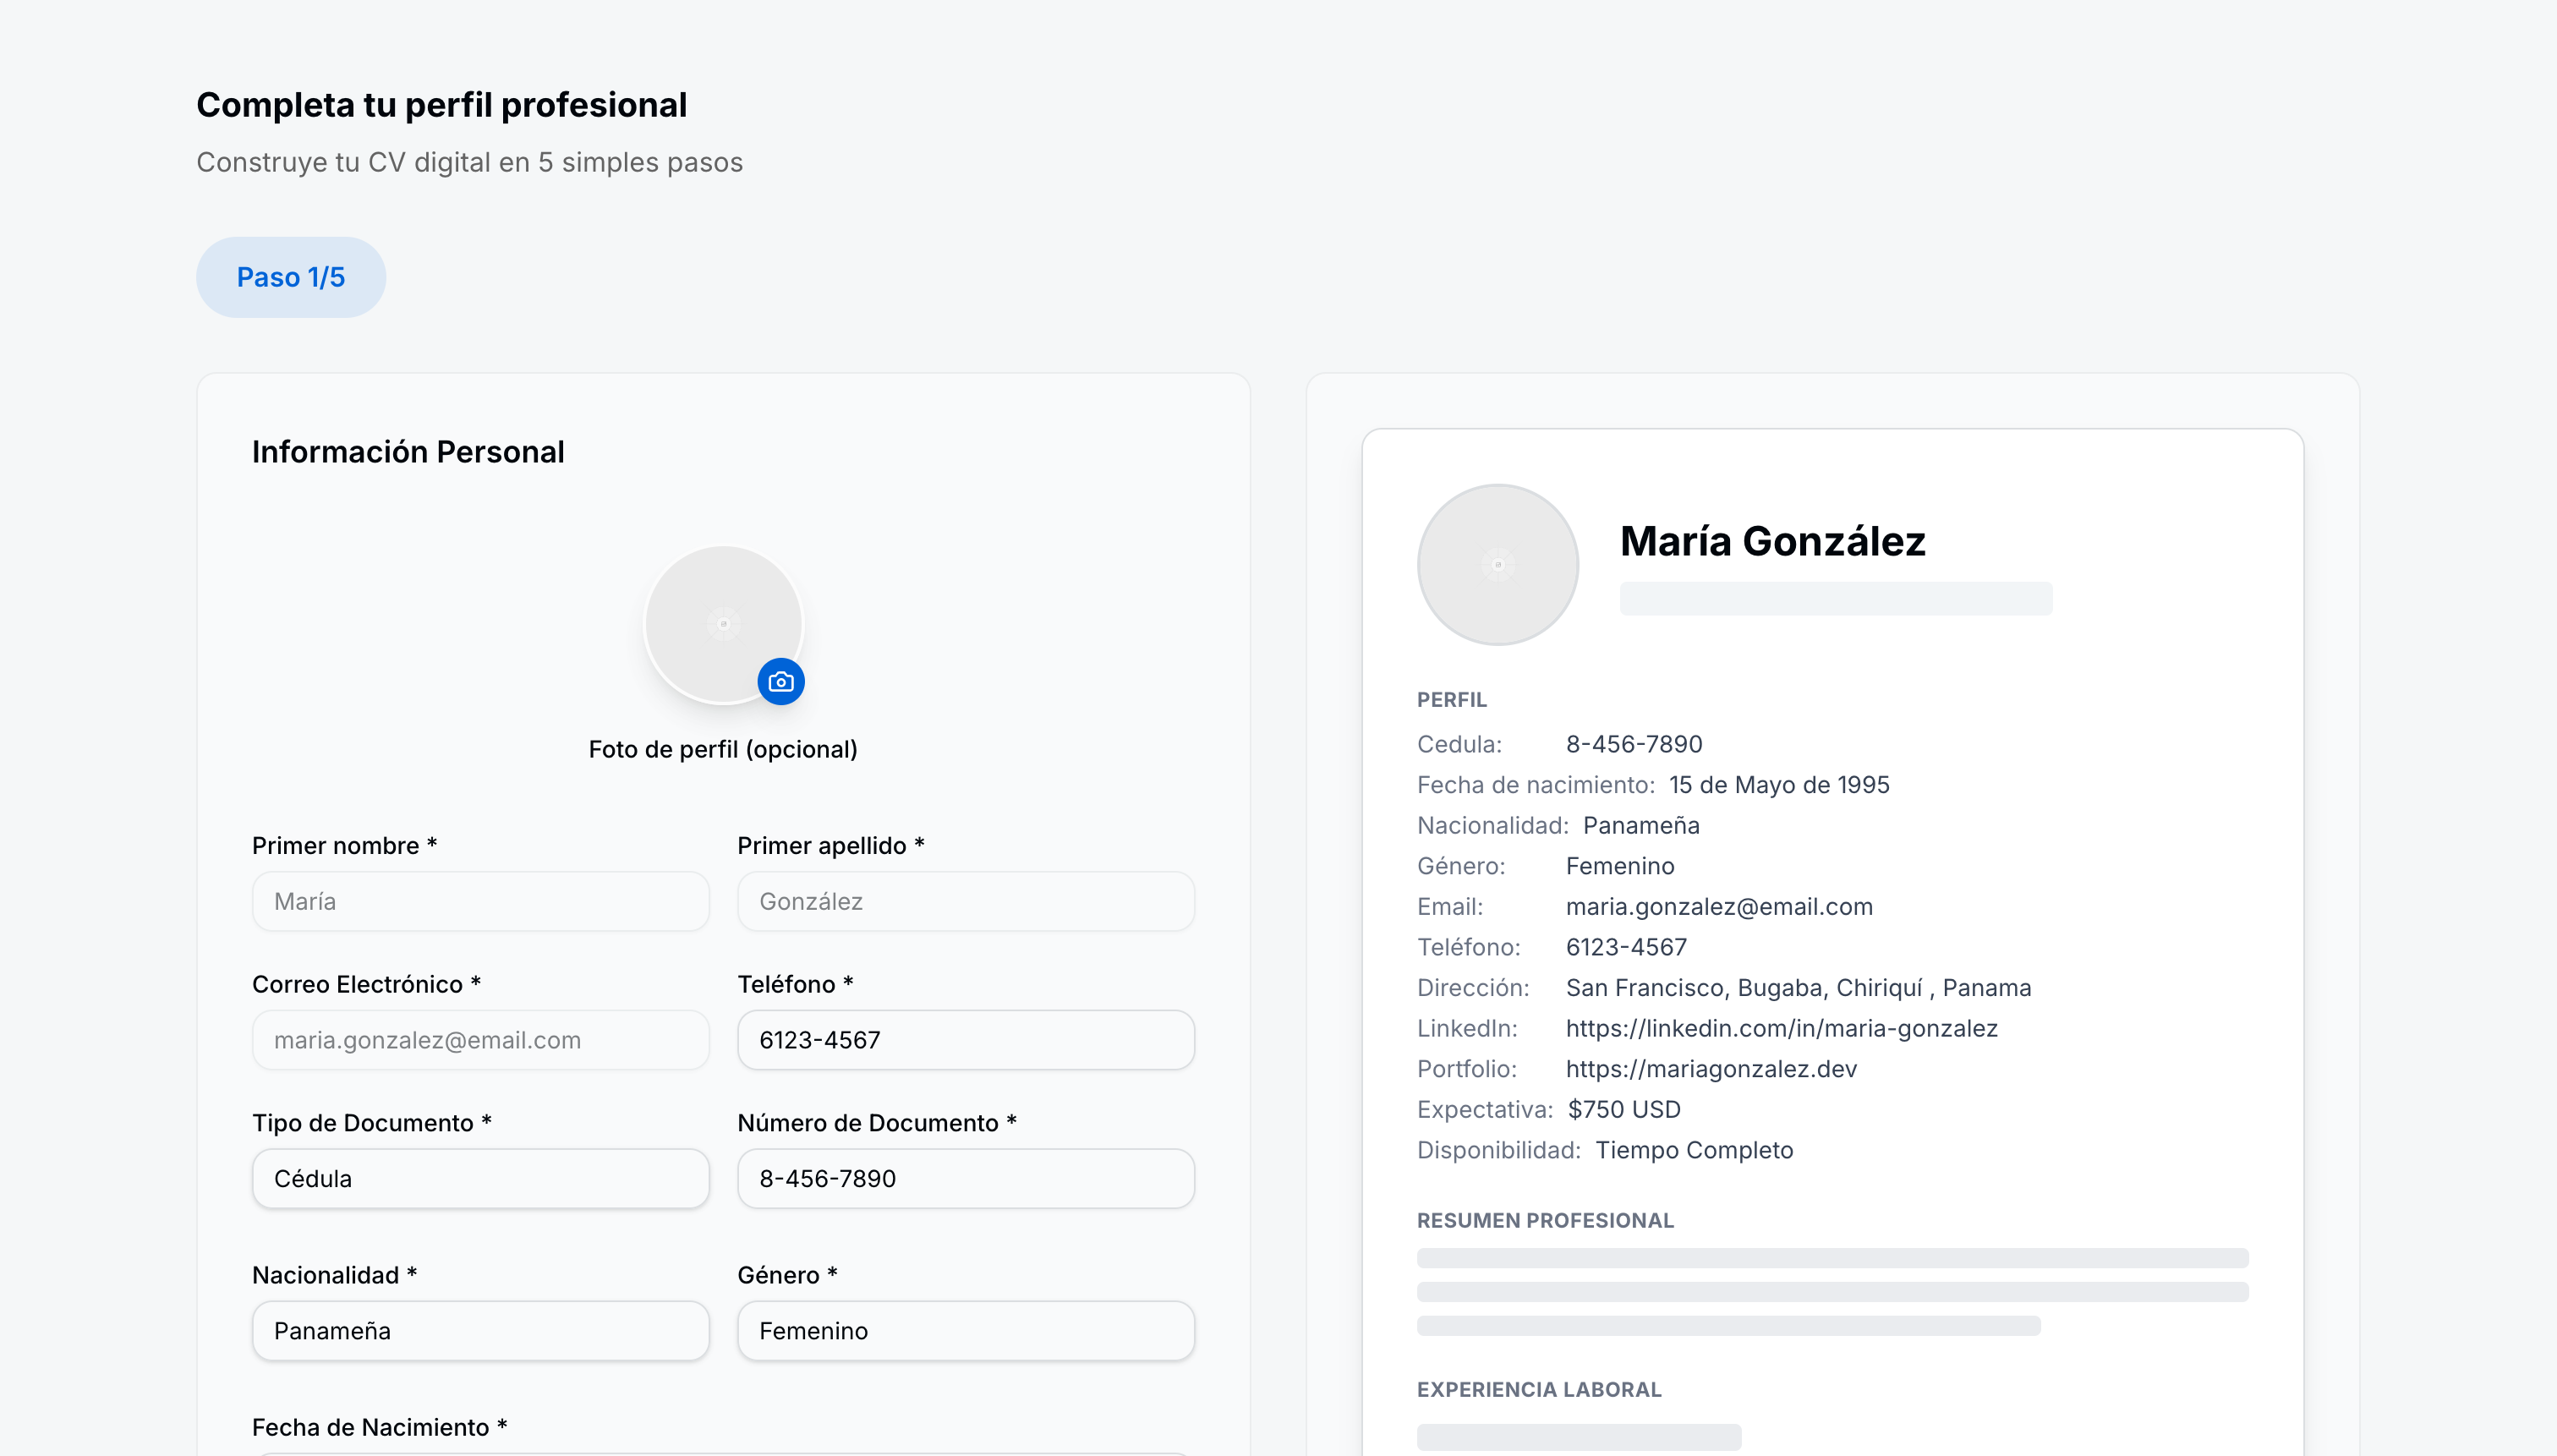2557x1456 pixels.
Task: Click the Paso 1/5 step badge
Action: tap(290, 277)
